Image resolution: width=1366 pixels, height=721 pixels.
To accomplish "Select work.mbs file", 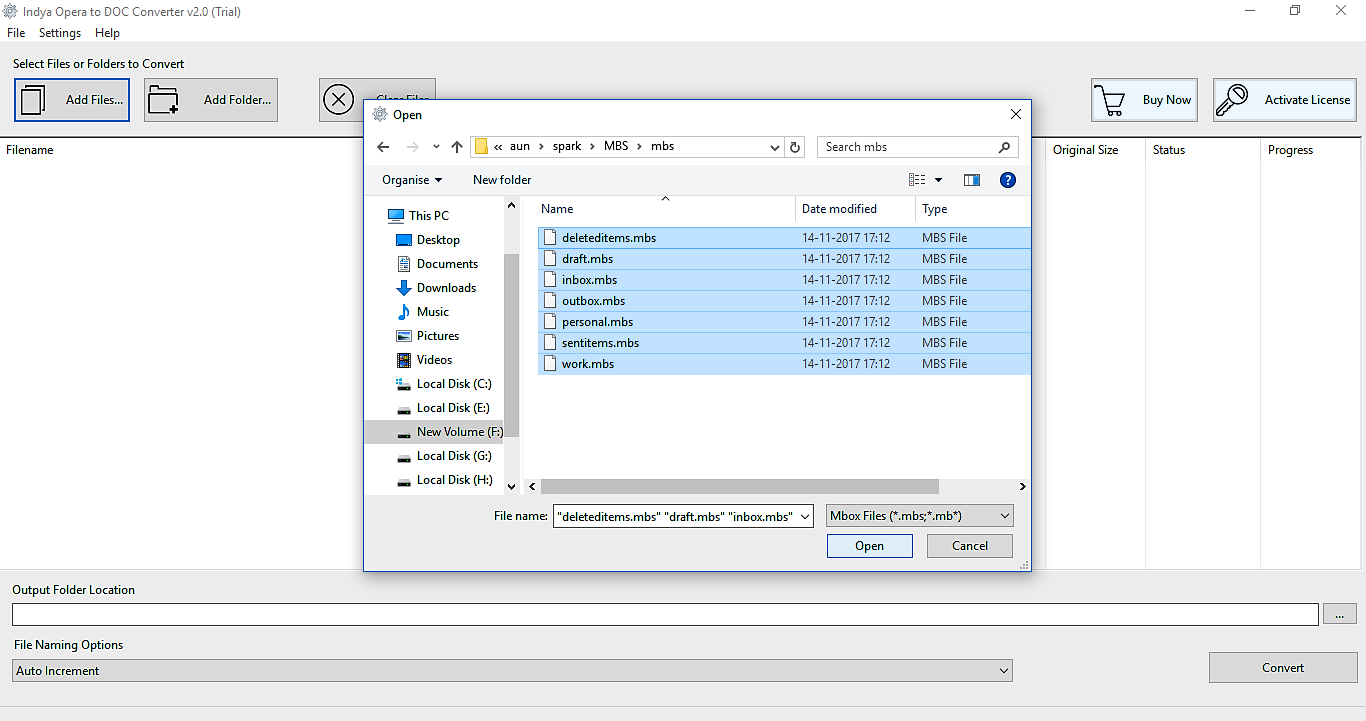I will 784,364.
